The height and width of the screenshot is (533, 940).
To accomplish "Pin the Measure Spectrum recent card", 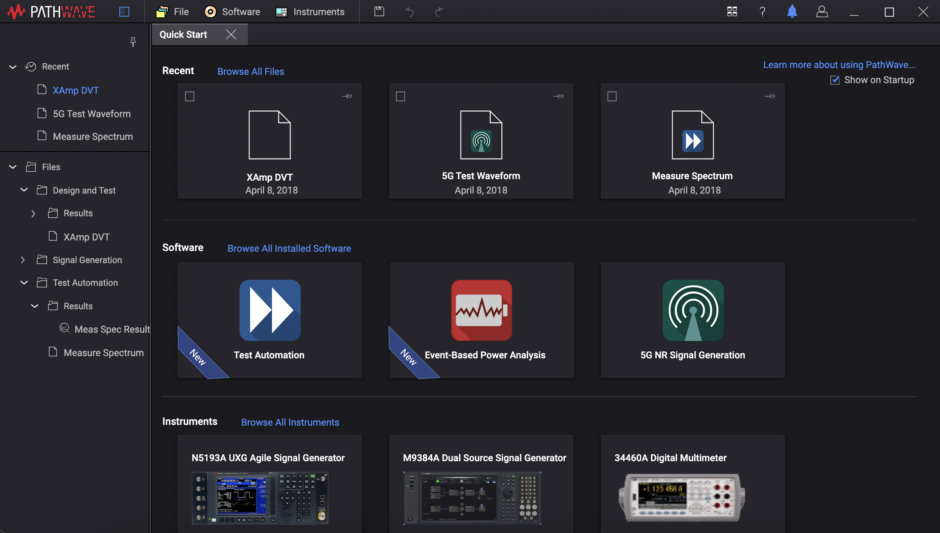I will click(x=770, y=96).
